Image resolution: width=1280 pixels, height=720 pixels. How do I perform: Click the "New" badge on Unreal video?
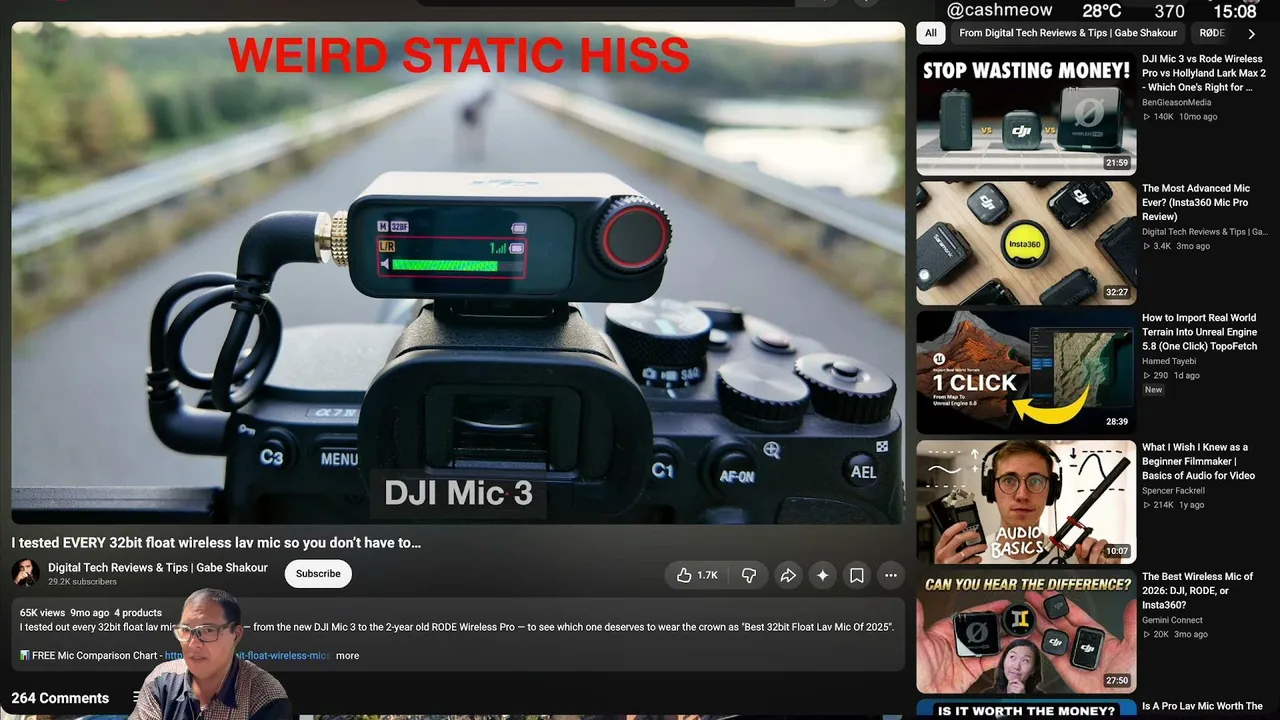coord(1153,390)
